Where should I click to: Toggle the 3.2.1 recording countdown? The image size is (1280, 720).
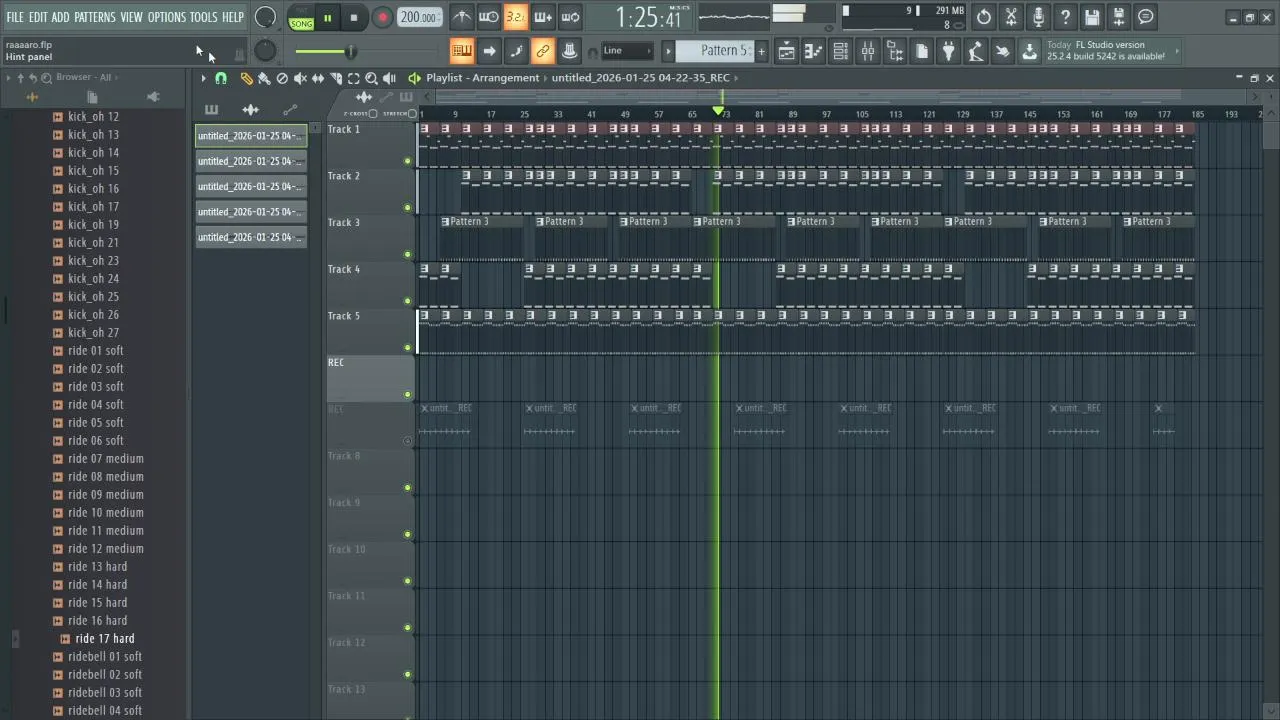pos(516,17)
